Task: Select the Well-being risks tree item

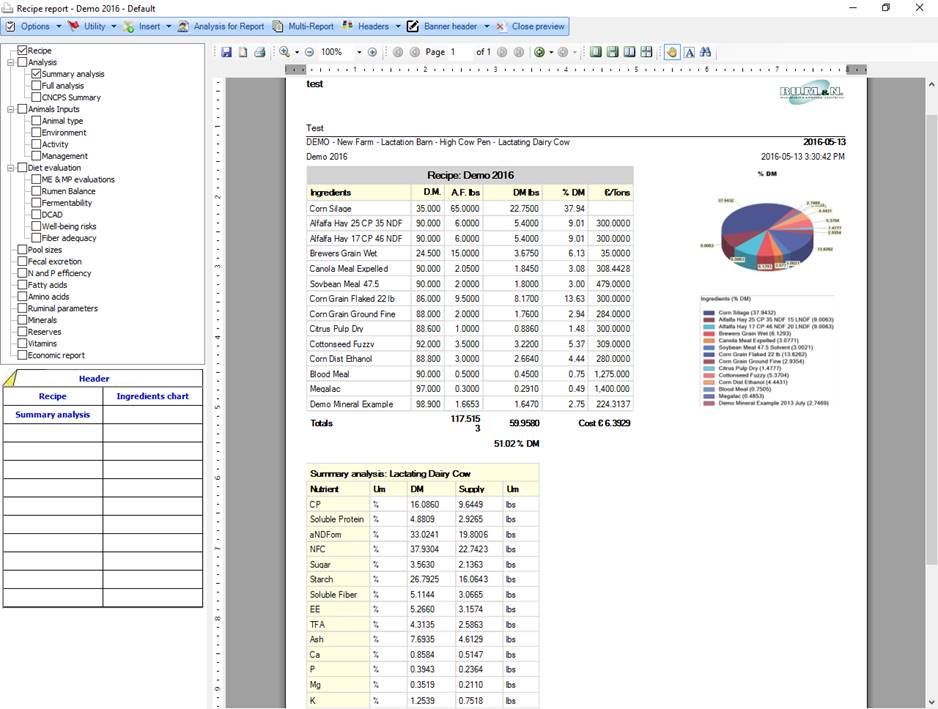Action: point(69,226)
